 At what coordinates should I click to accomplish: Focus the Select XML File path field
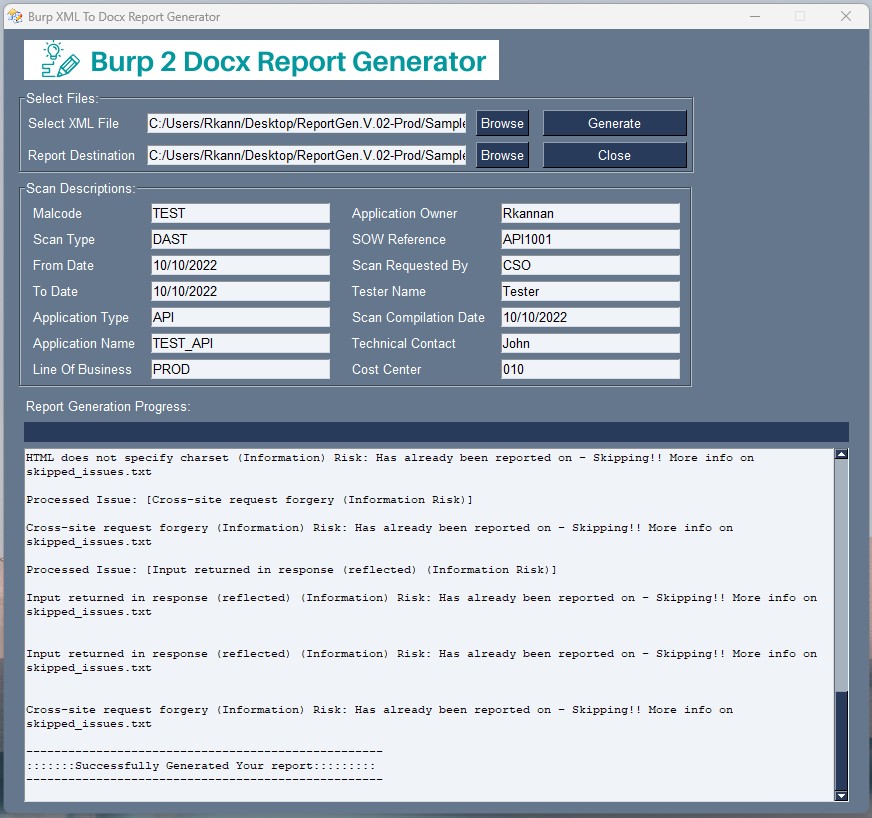coord(306,123)
